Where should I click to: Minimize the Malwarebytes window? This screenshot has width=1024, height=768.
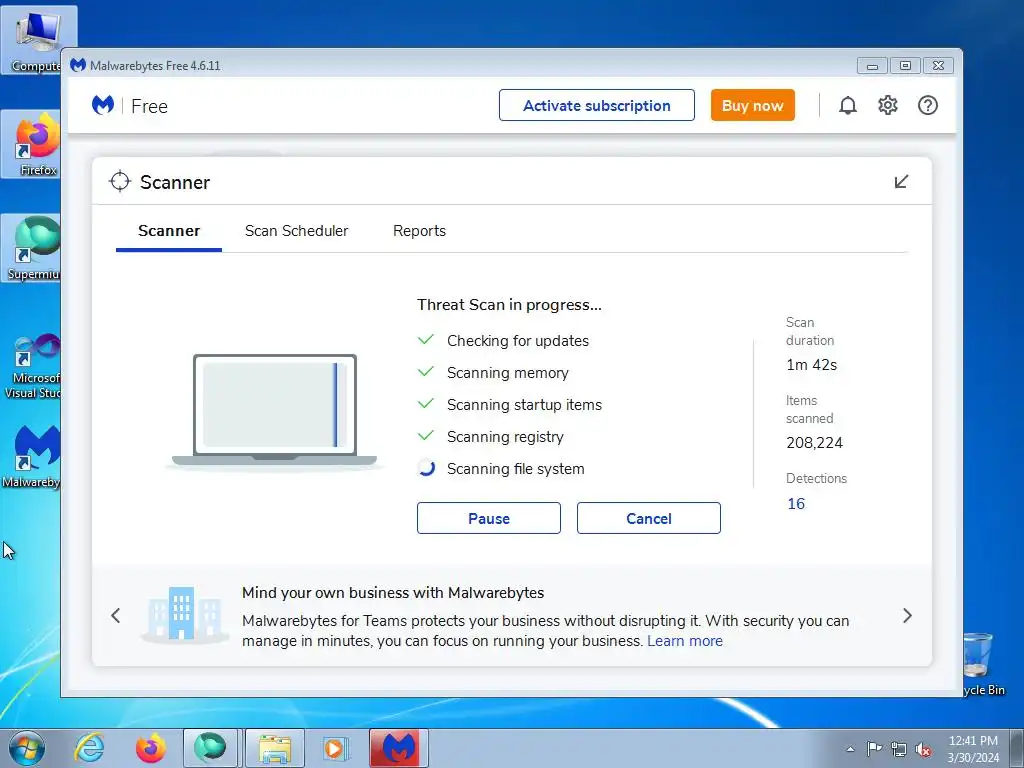[x=872, y=65]
